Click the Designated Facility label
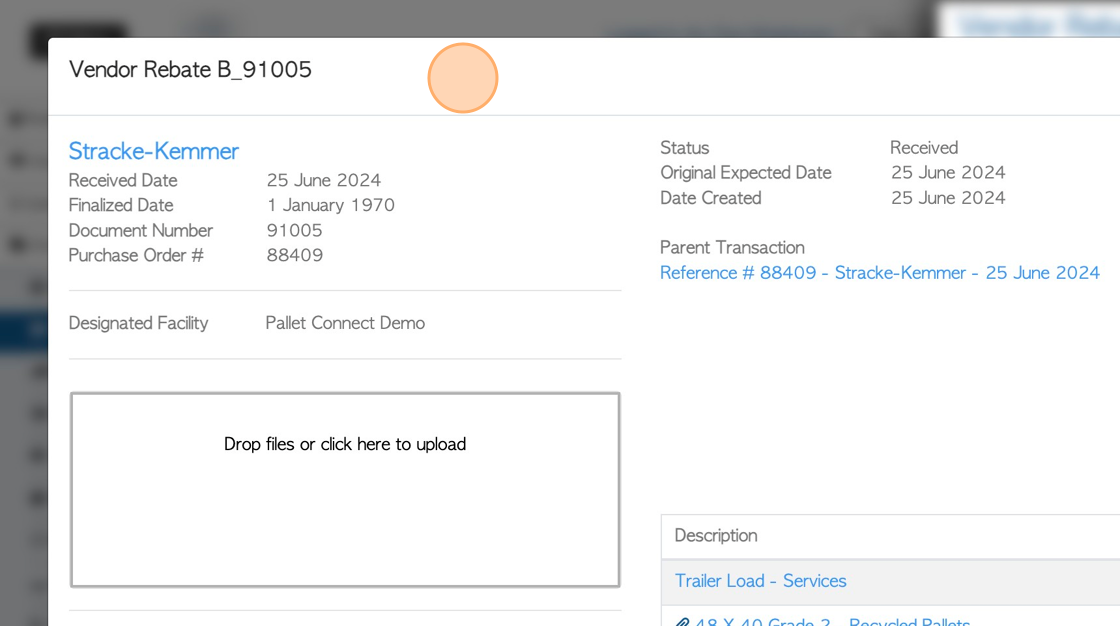The width and height of the screenshot is (1120, 626). tap(139, 323)
